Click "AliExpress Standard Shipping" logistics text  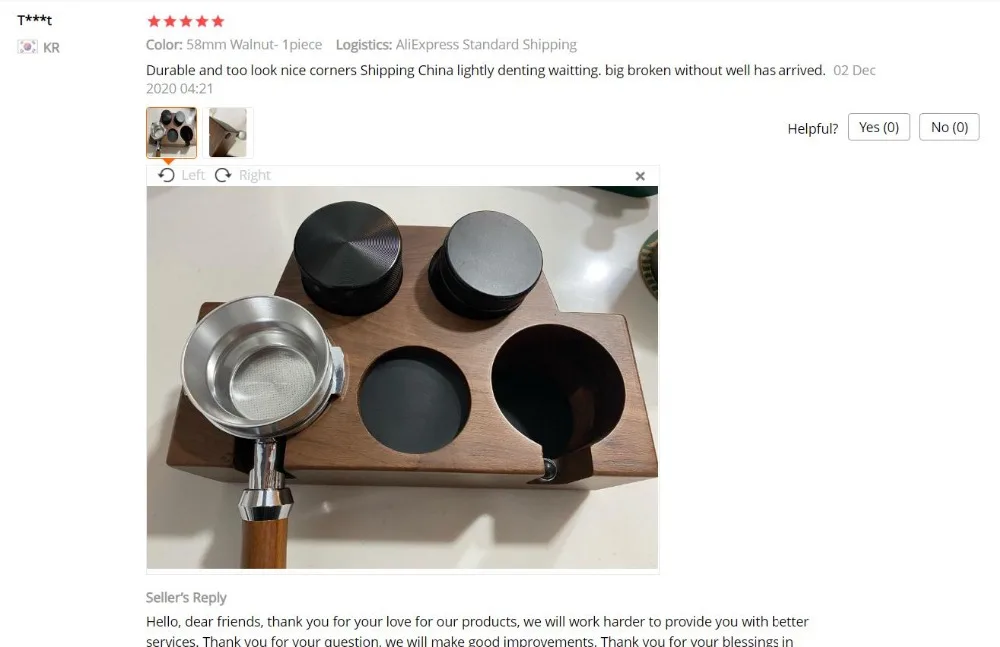click(486, 45)
